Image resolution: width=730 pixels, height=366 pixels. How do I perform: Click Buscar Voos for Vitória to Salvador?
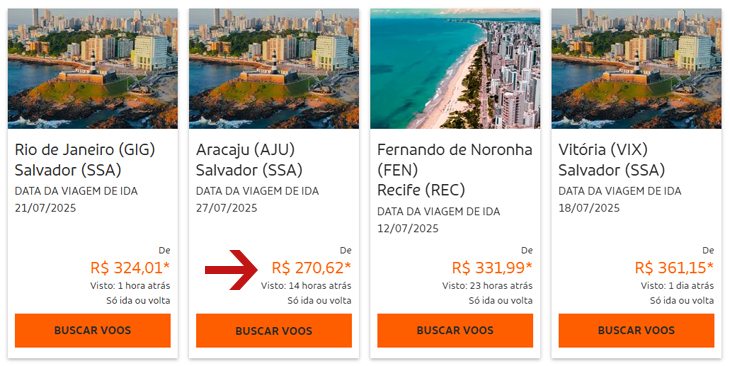[636, 331]
